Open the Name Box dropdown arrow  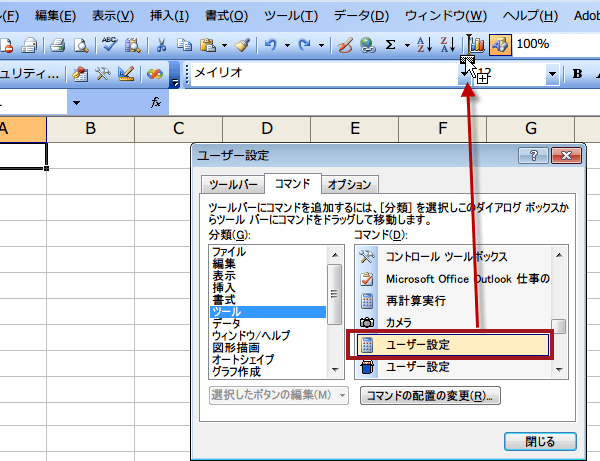(76, 103)
